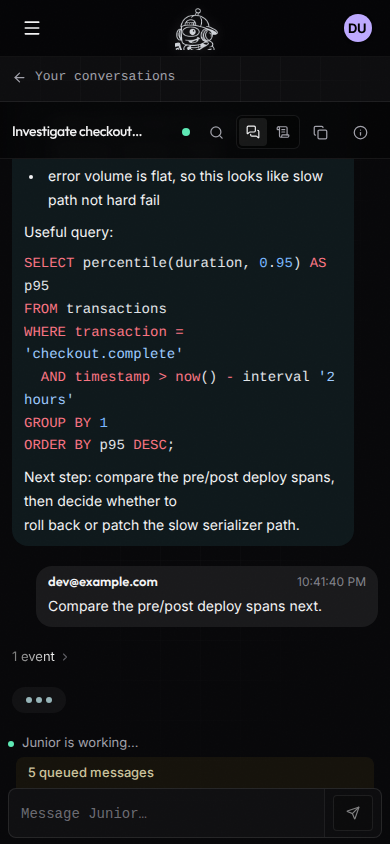
Task: Expand the typing dots indicator
Action: coord(39,700)
